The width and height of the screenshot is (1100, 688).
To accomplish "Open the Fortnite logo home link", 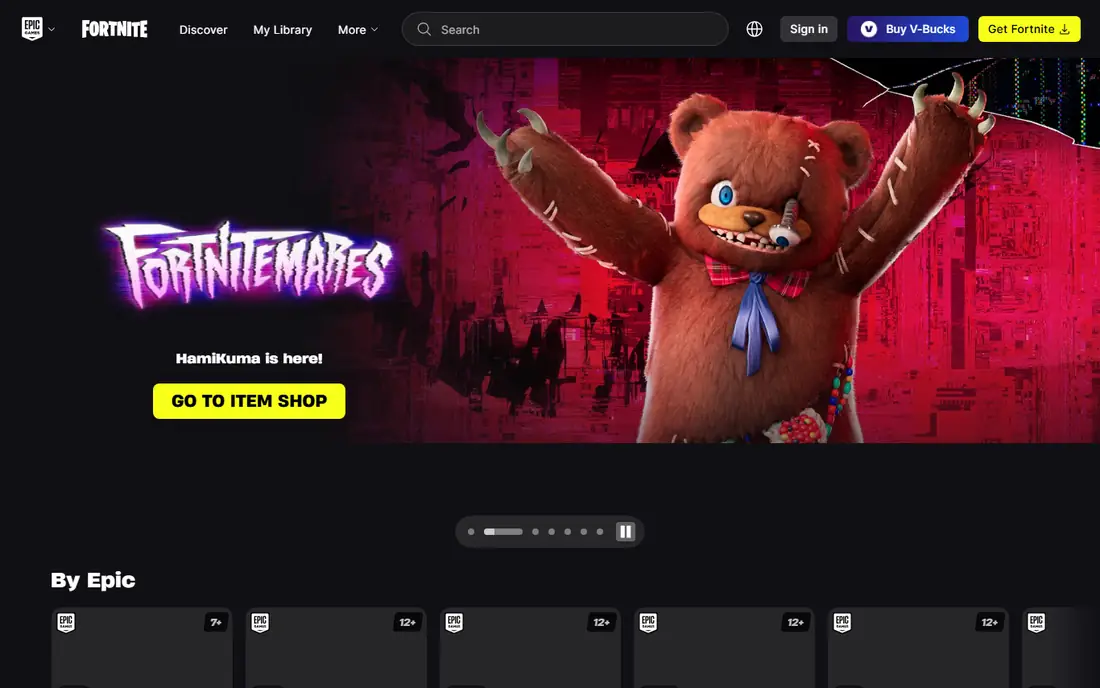I will click(114, 29).
